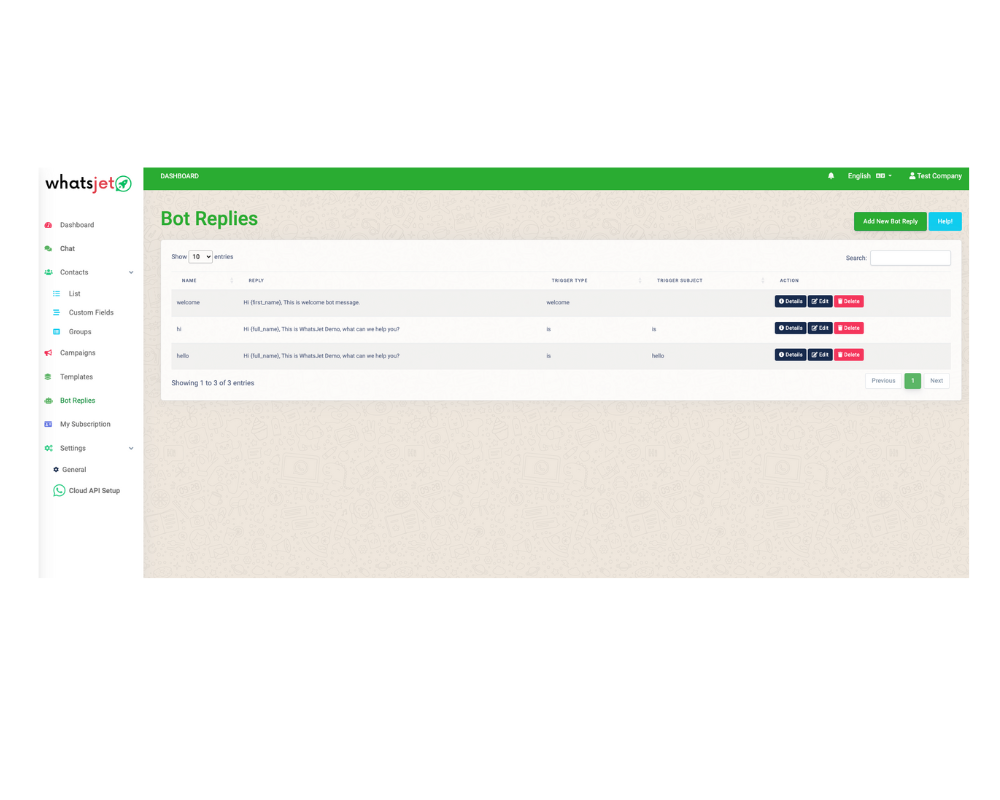The height and width of the screenshot is (800, 1000).
Task: Click the Search input field
Action: (910, 258)
